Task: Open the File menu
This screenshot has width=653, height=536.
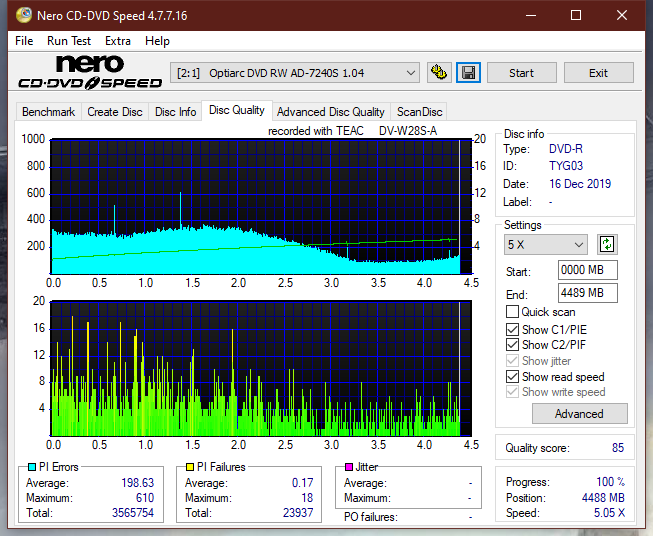Action: pyautogui.click(x=24, y=41)
